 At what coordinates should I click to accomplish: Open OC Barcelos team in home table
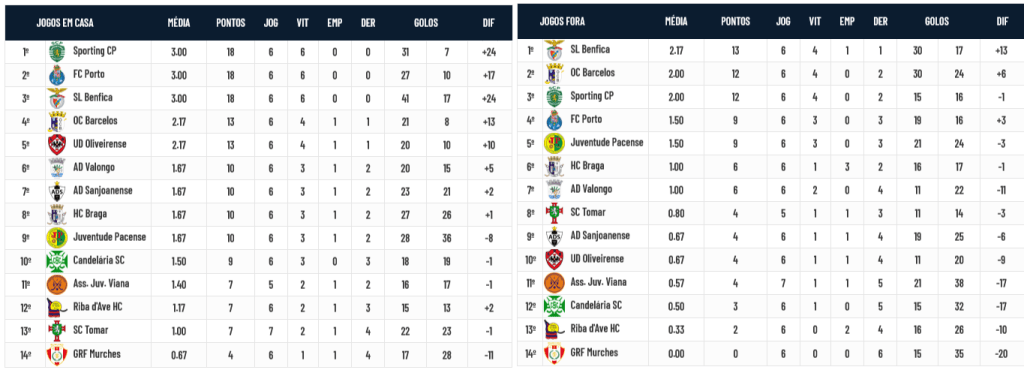click(x=95, y=121)
